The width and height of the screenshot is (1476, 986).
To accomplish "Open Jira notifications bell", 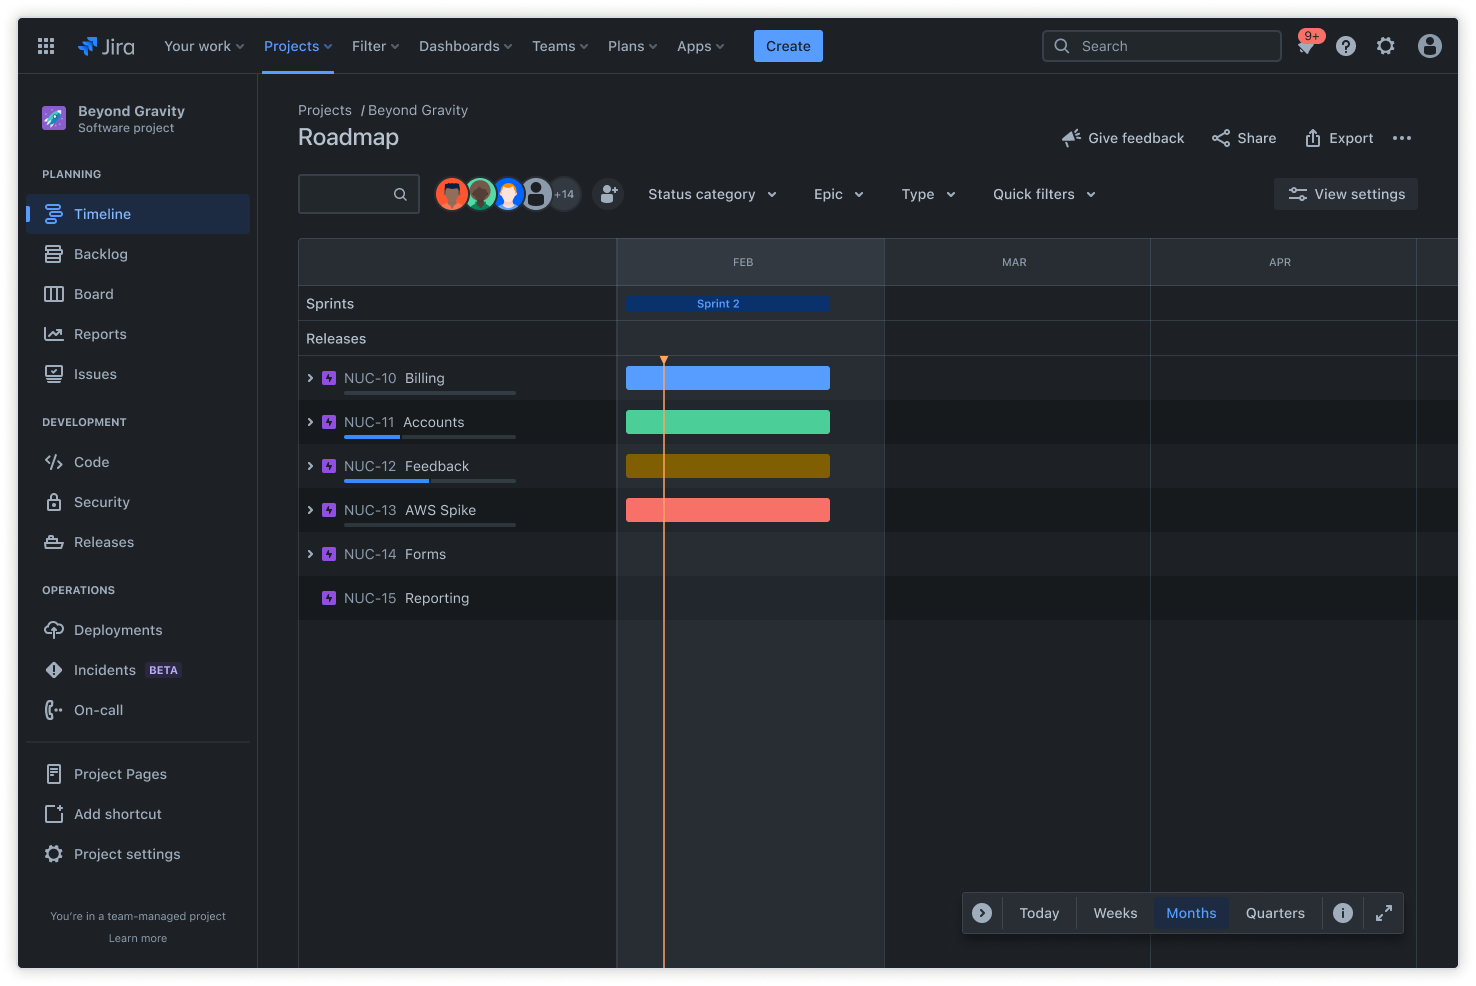I will (1306, 45).
